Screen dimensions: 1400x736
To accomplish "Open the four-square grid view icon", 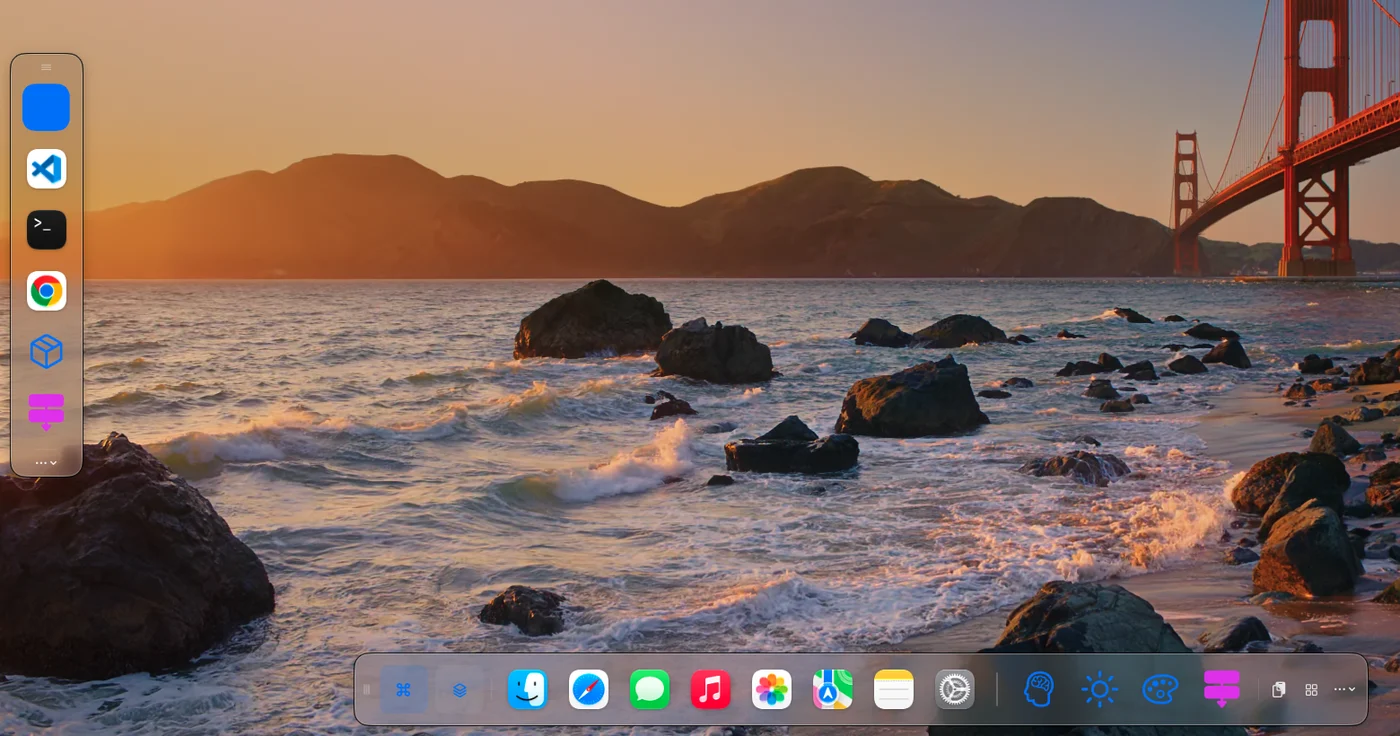I will pyautogui.click(x=1311, y=690).
